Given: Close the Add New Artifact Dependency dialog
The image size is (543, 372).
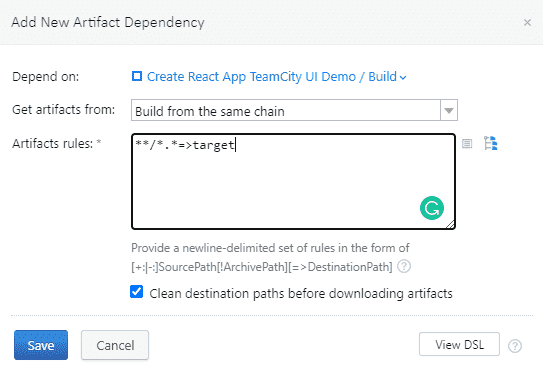Looking at the screenshot, I should coord(527,23).
